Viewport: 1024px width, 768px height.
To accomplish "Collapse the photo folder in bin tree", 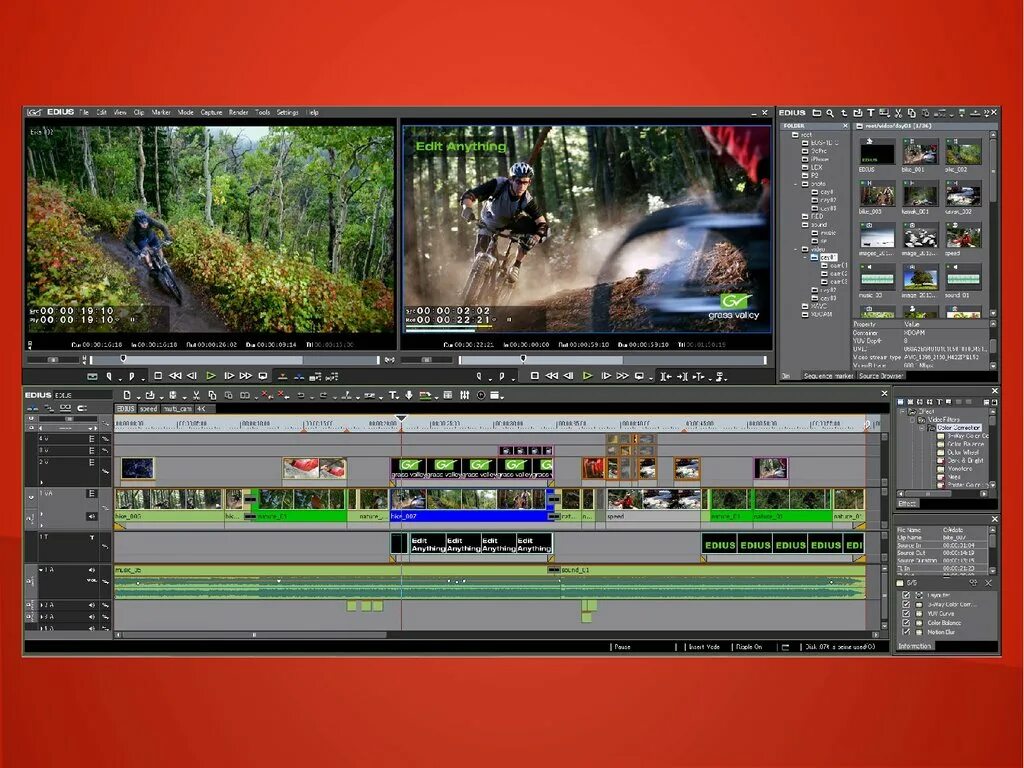I will 797,184.
